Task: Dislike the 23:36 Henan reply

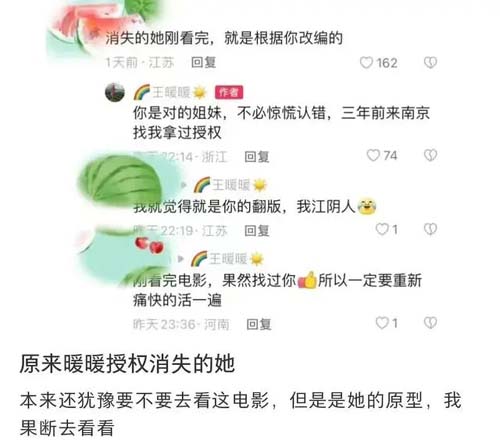Action: pyautogui.click(x=430, y=323)
